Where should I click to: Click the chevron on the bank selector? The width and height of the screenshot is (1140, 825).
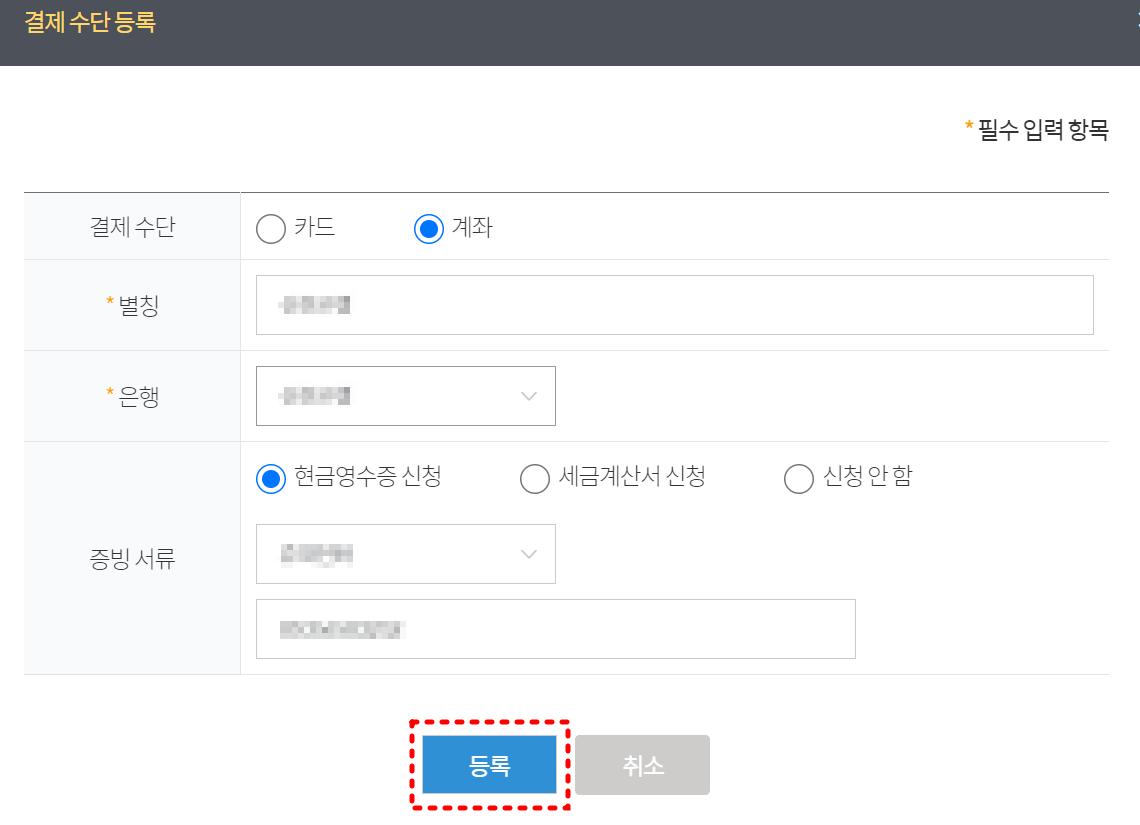tap(529, 396)
